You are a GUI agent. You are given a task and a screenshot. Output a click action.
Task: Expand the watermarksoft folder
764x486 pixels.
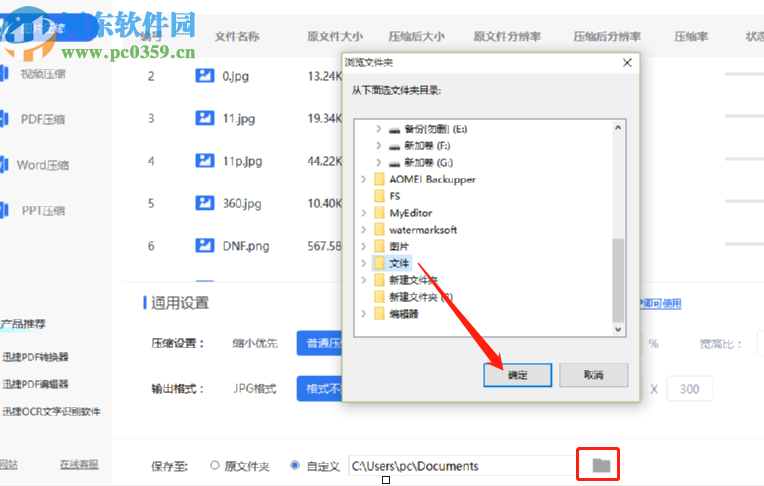[x=363, y=230]
